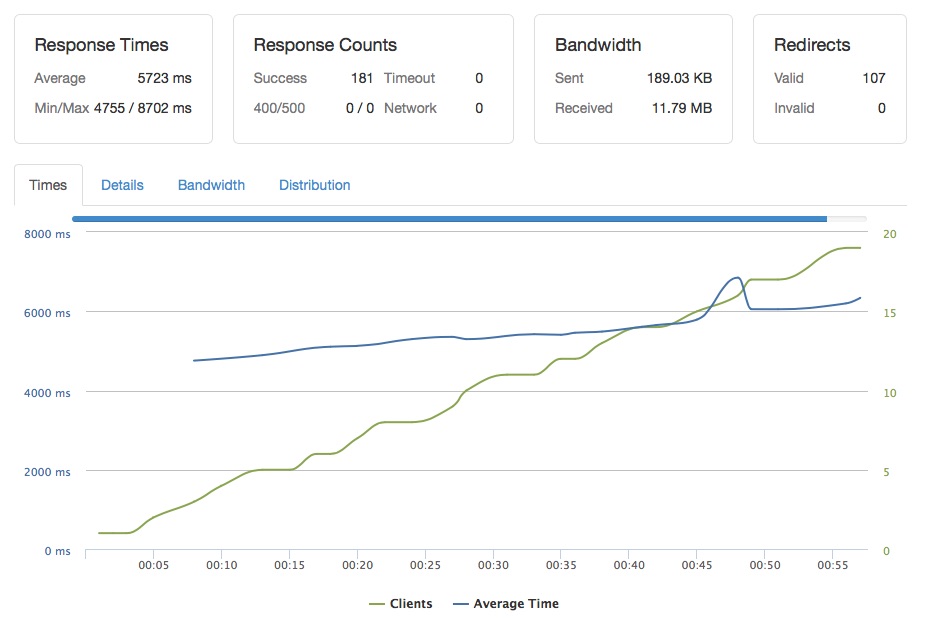Click the Response Counts card heading
Screen dimensions: 947x618
pos(325,45)
